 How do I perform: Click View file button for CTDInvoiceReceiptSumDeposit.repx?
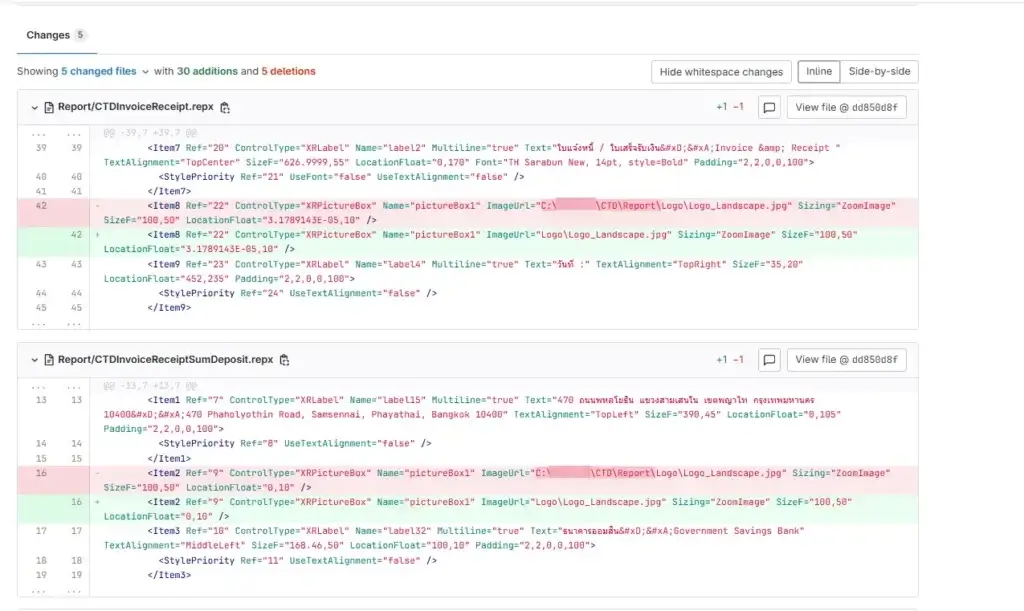coord(847,360)
